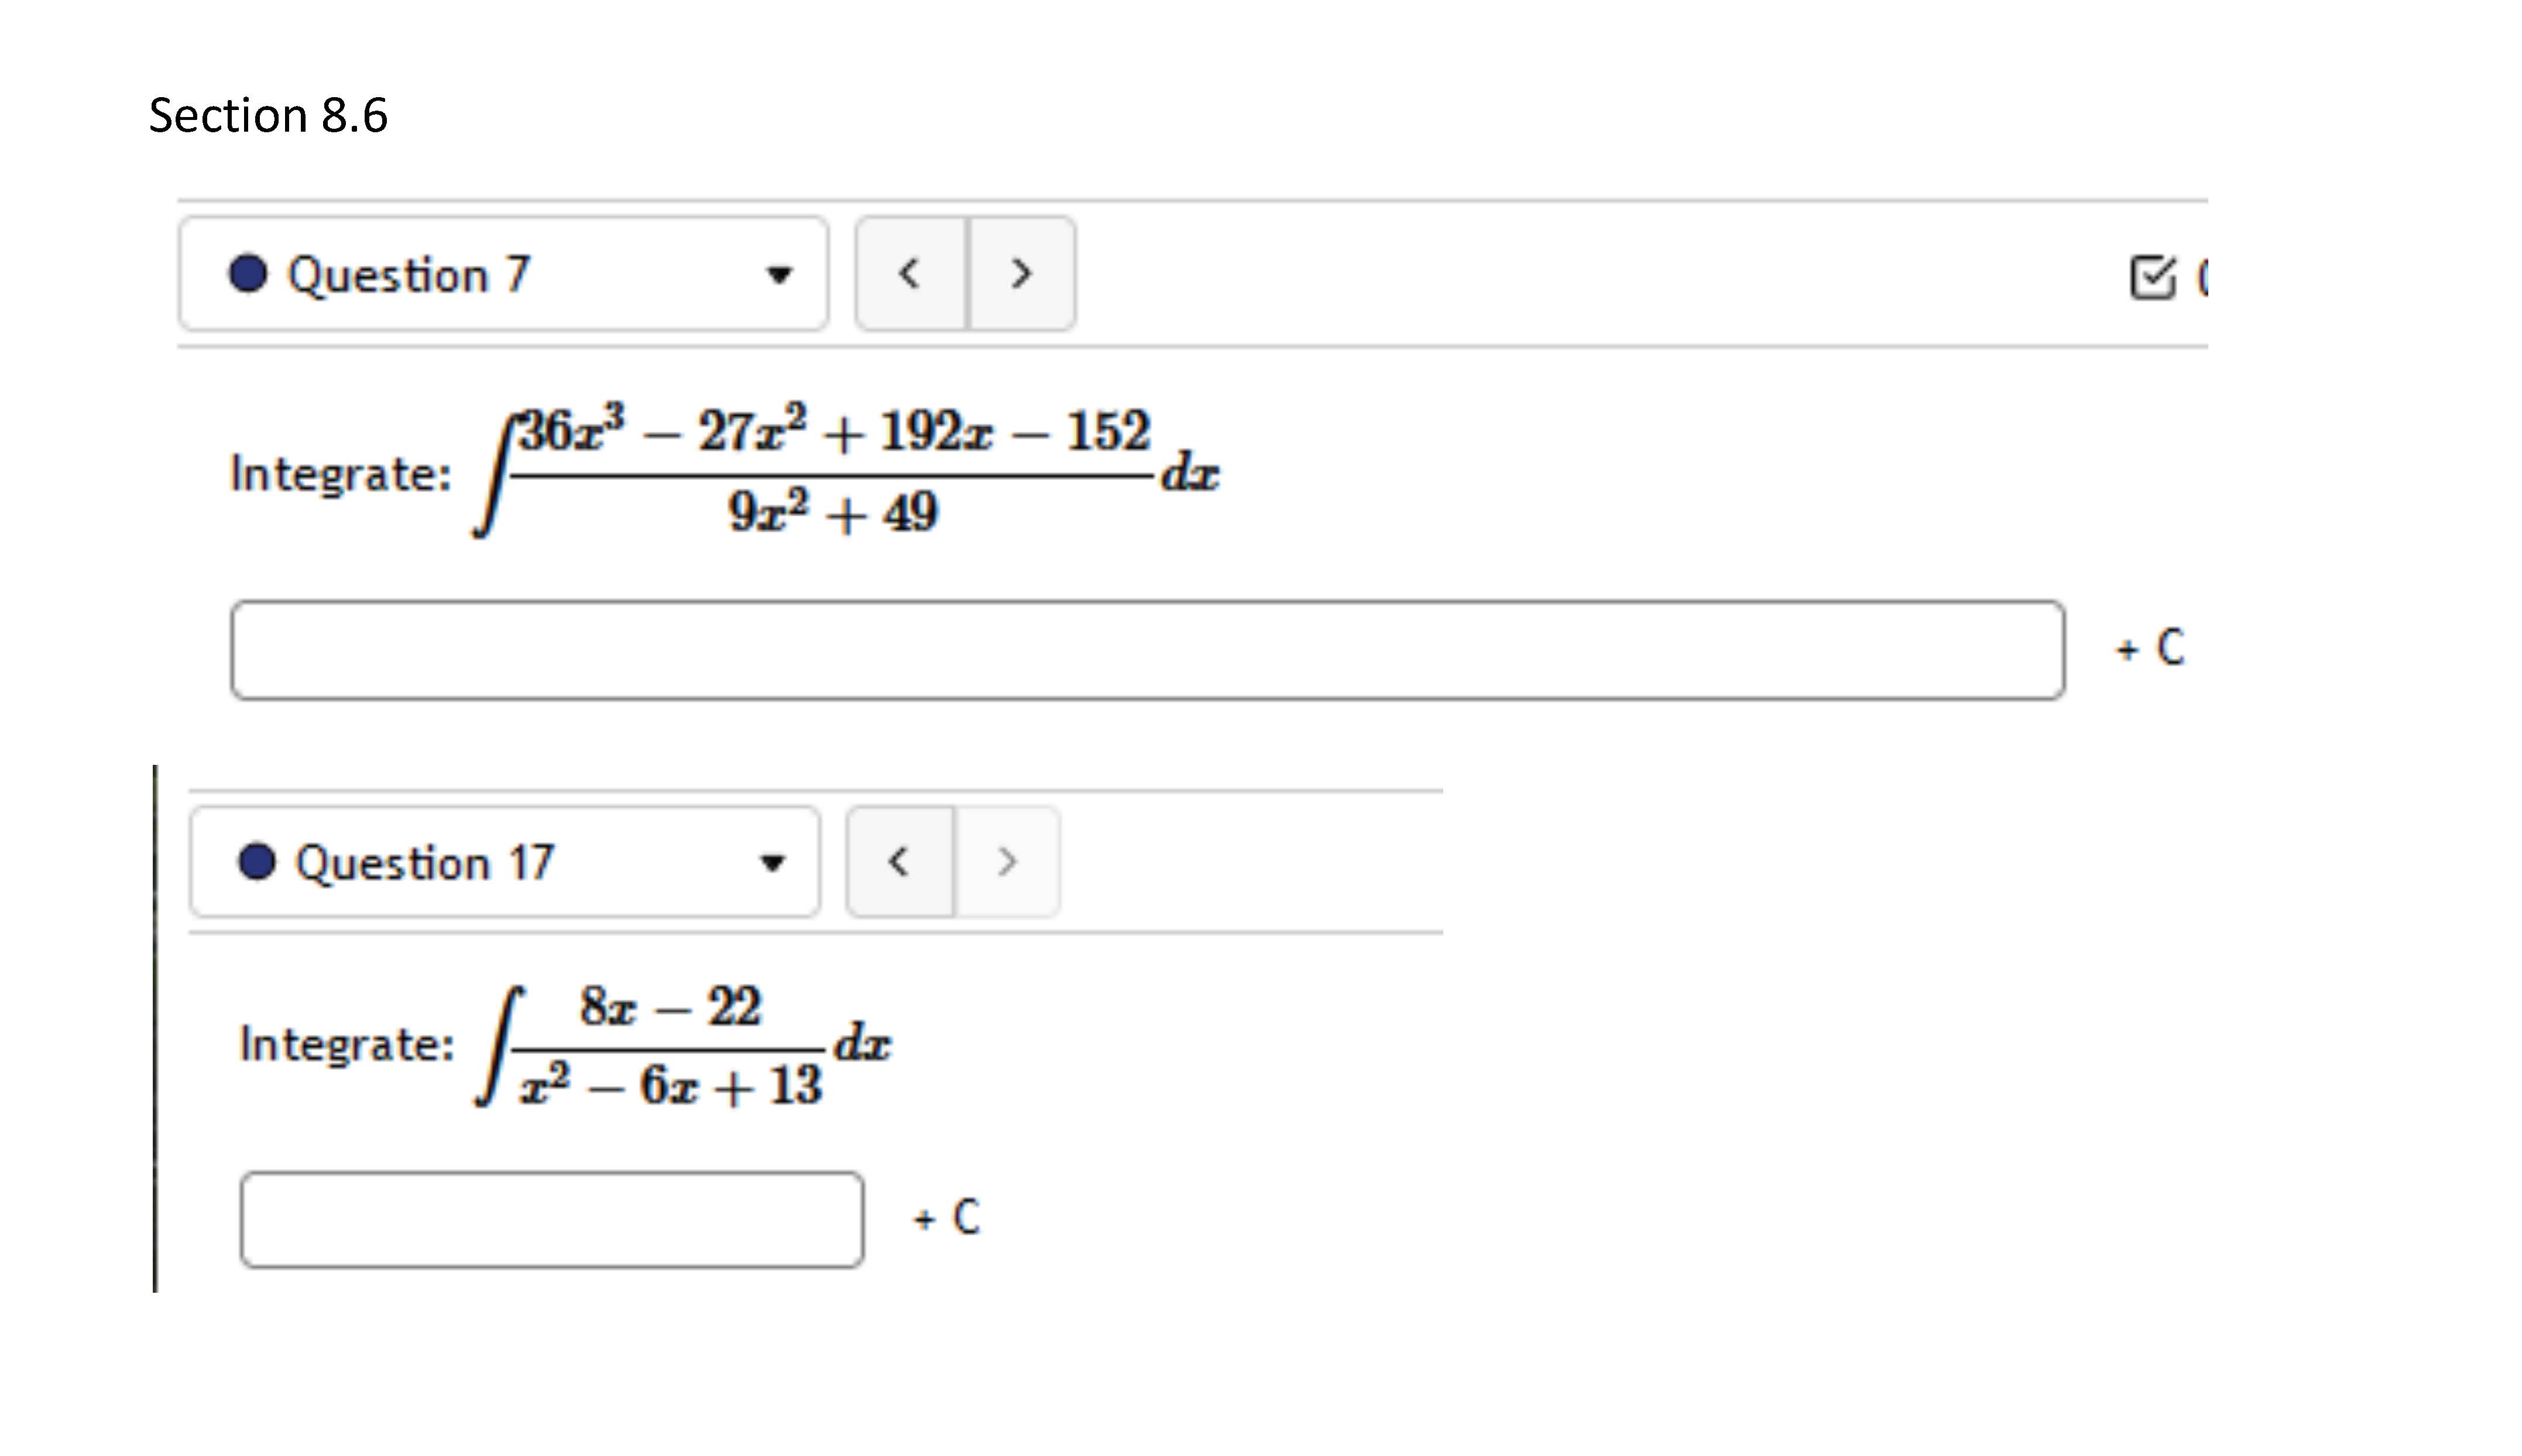Screen dimensions: 2522x1456
Task: Go to next question after Question 7
Action: click(x=1021, y=273)
